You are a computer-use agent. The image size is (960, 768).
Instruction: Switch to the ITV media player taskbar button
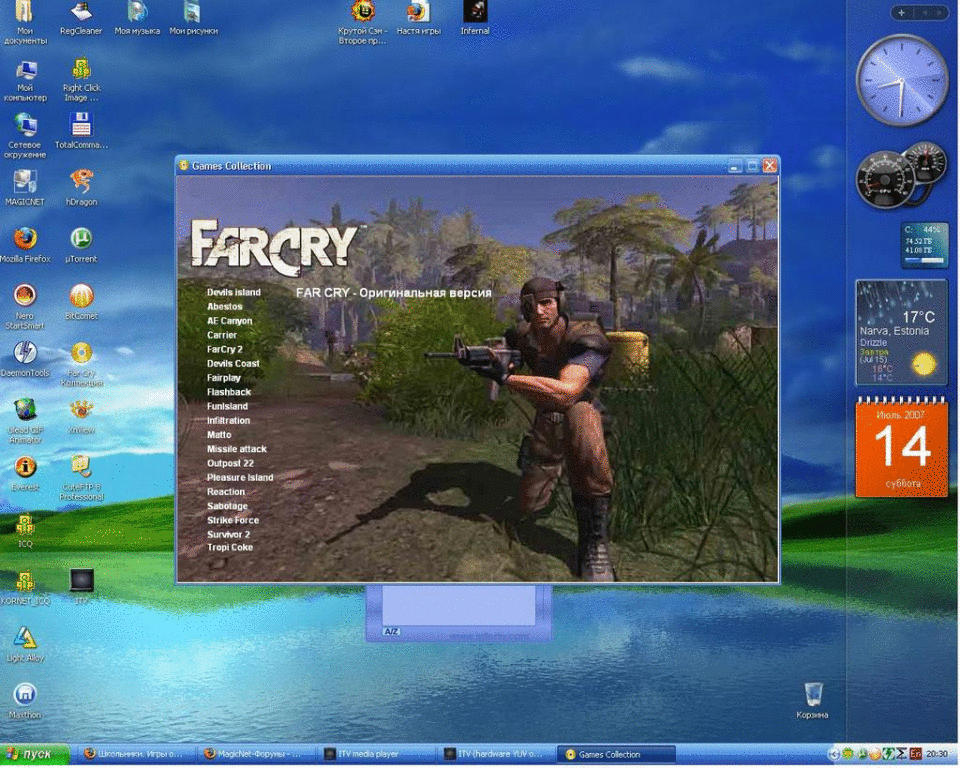(378, 755)
